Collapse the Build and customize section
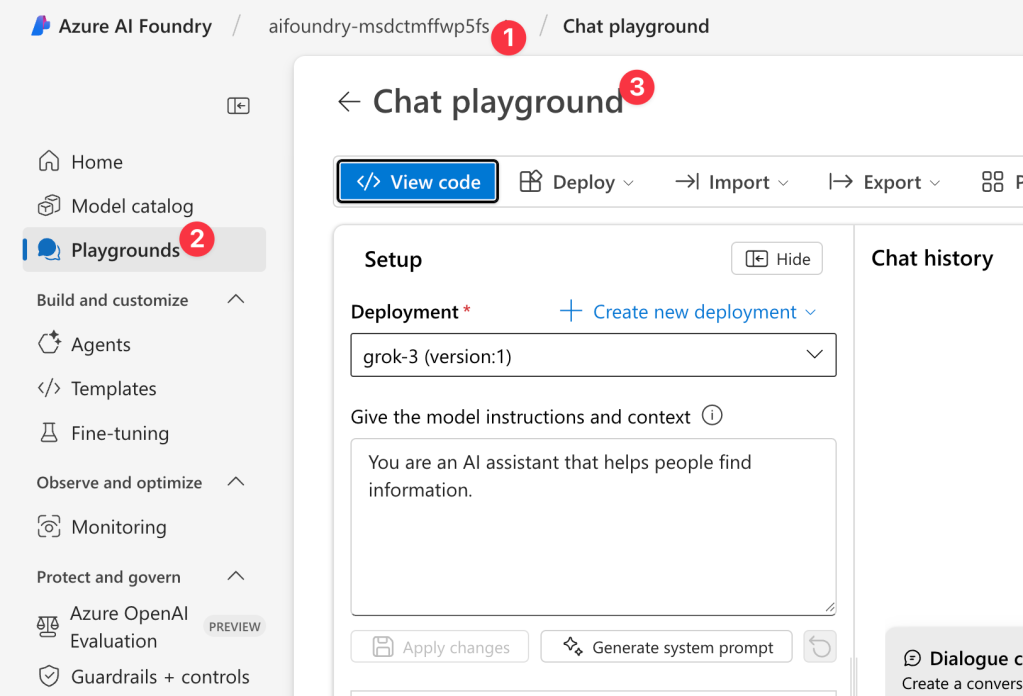1023x696 pixels. coord(236,299)
